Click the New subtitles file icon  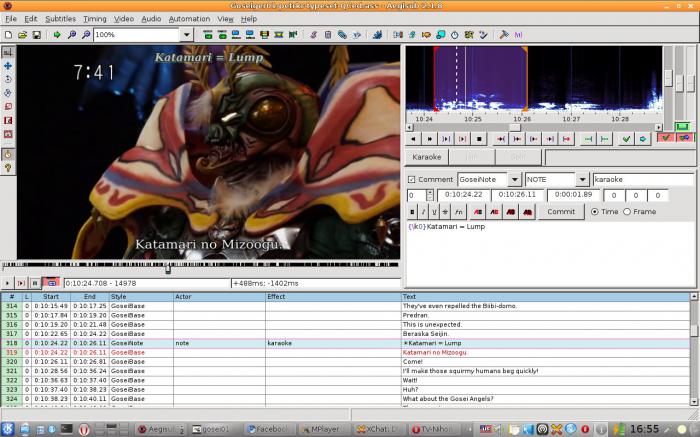(x=8, y=35)
